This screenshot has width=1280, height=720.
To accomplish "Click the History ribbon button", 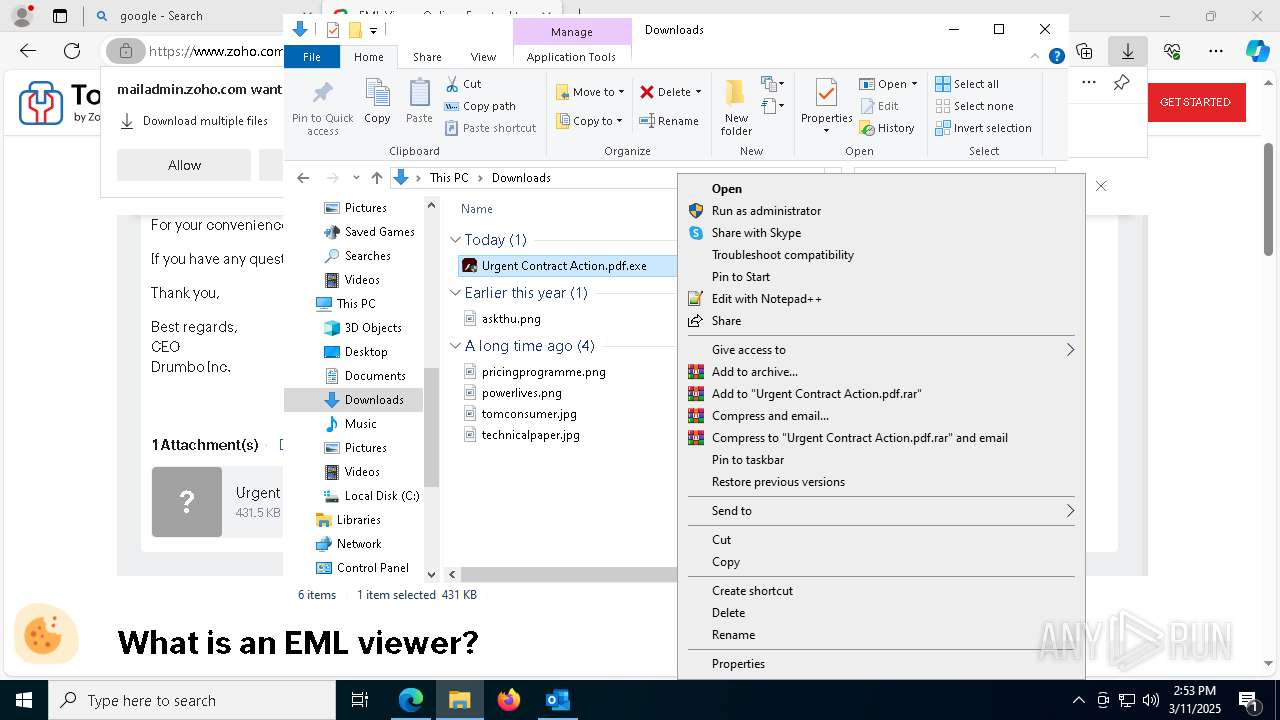I will 887,128.
